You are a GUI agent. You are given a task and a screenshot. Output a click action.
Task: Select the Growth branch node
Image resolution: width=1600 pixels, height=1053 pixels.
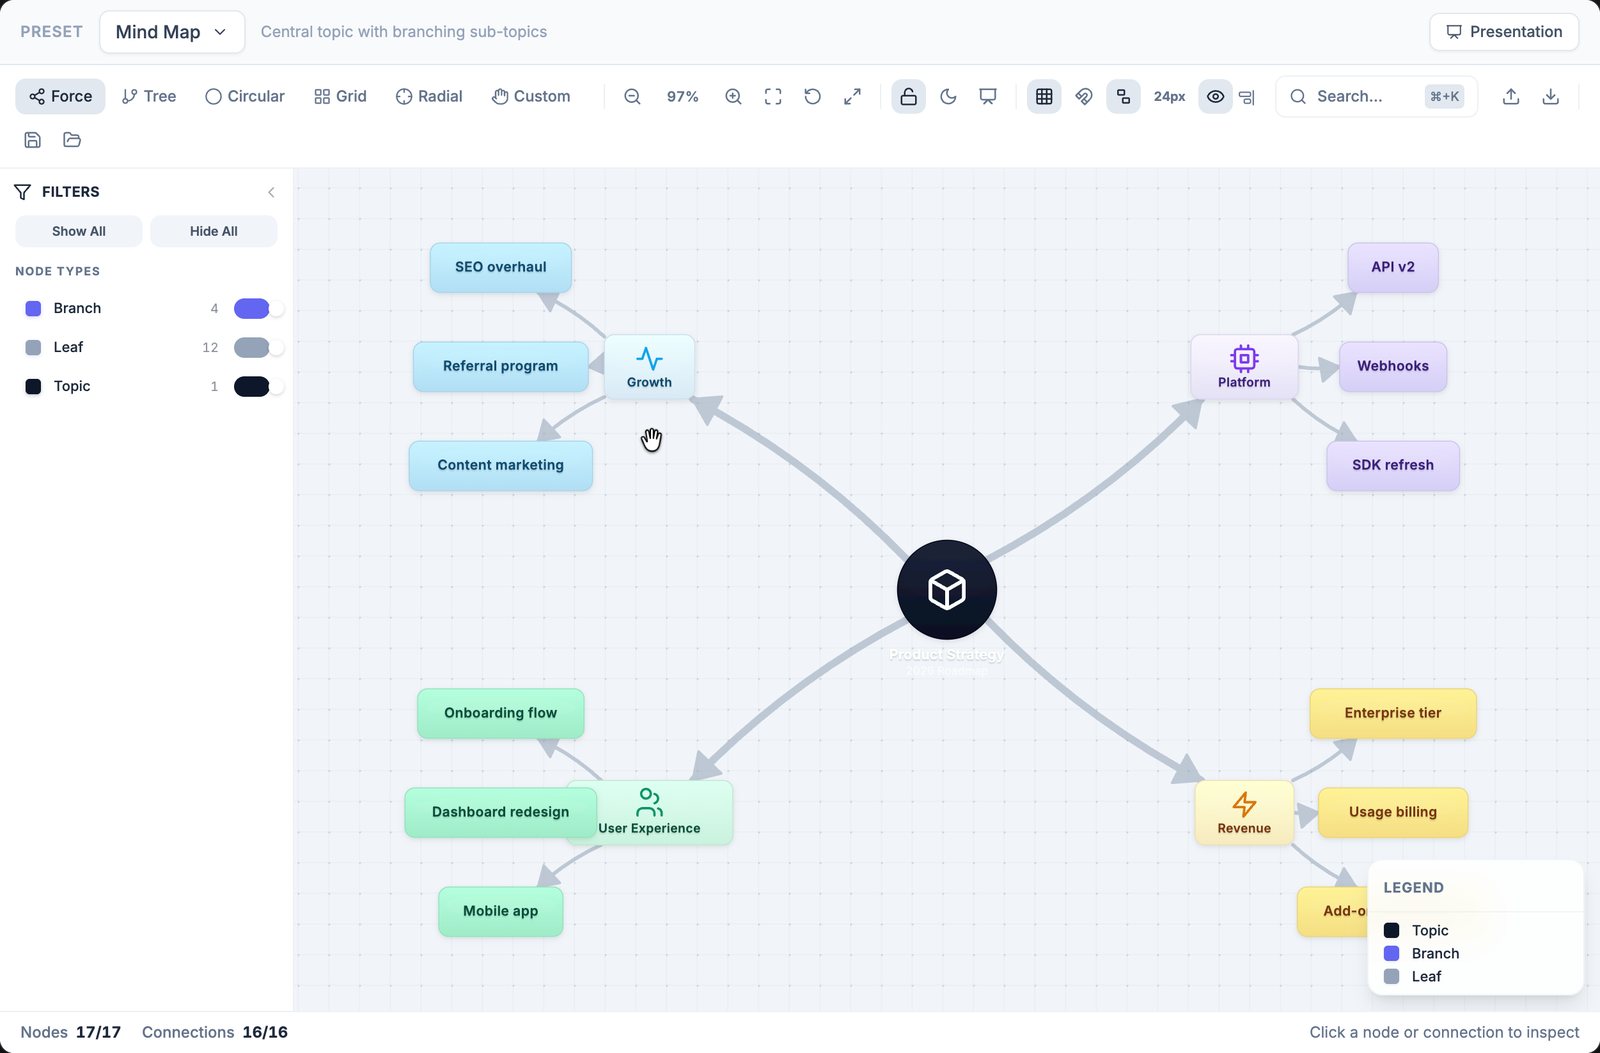click(649, 367)
